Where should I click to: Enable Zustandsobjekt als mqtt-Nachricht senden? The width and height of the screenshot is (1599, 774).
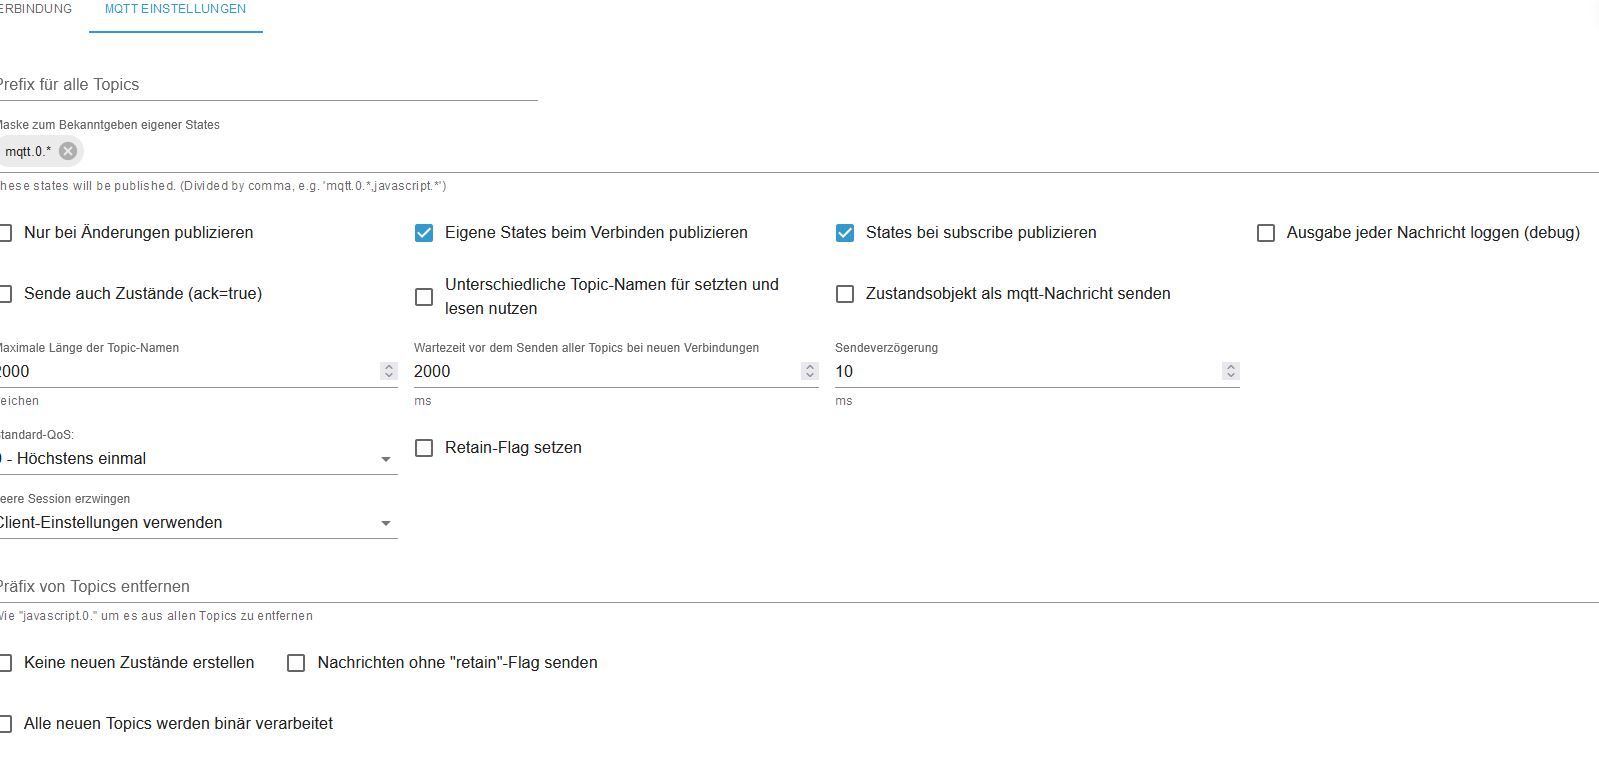click(845, 294)
